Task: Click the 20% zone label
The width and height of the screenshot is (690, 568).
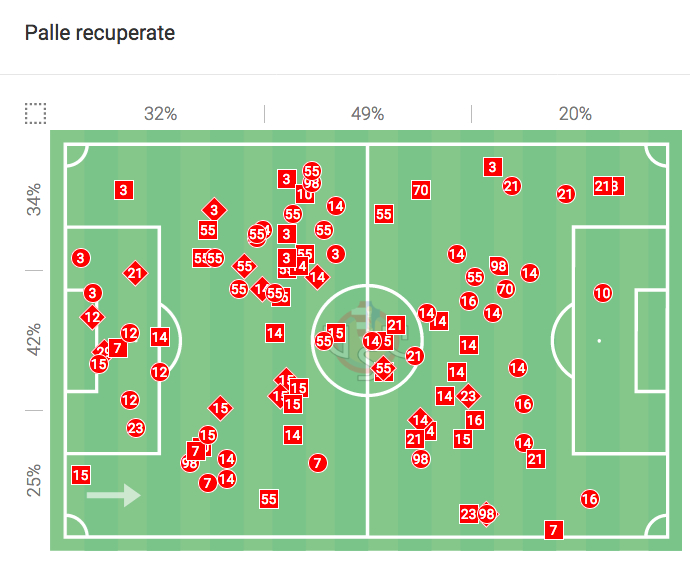Action: (x=575, y=114)
